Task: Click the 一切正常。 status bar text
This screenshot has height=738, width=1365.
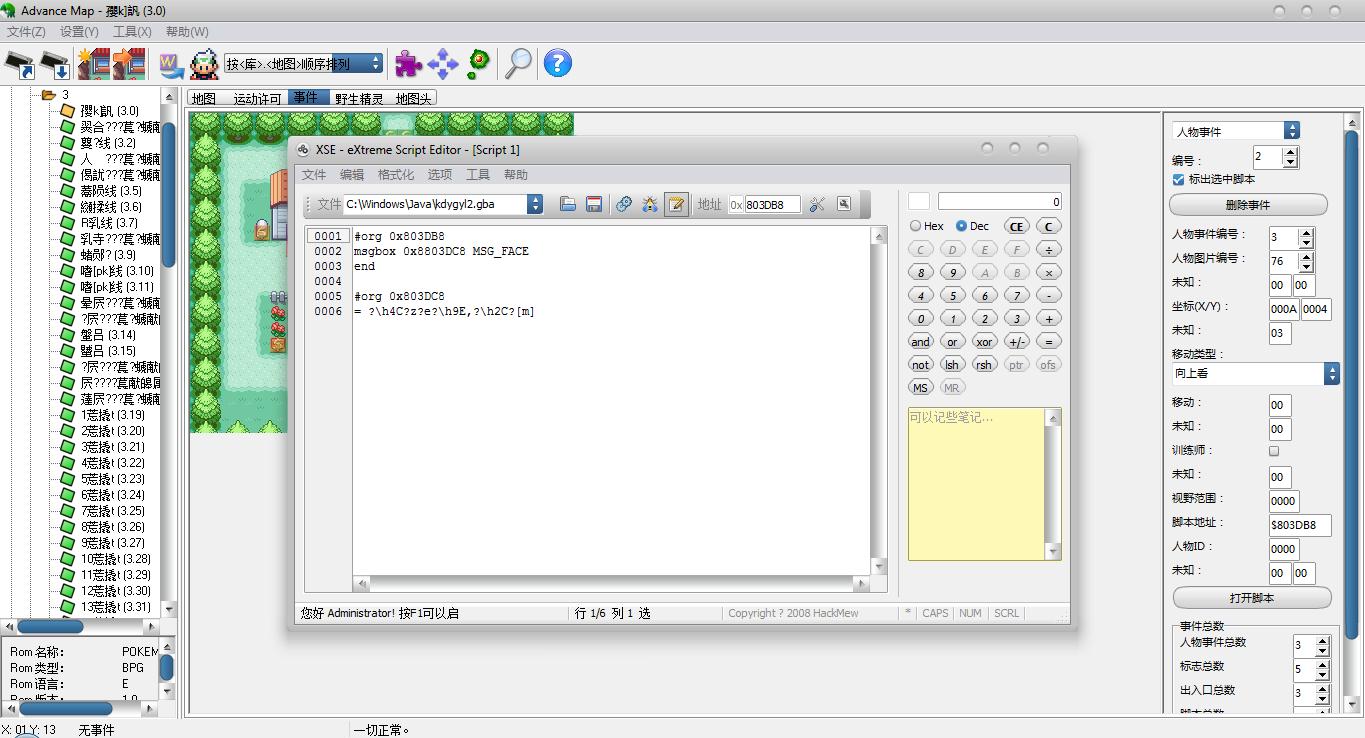Action: point(382,730)
